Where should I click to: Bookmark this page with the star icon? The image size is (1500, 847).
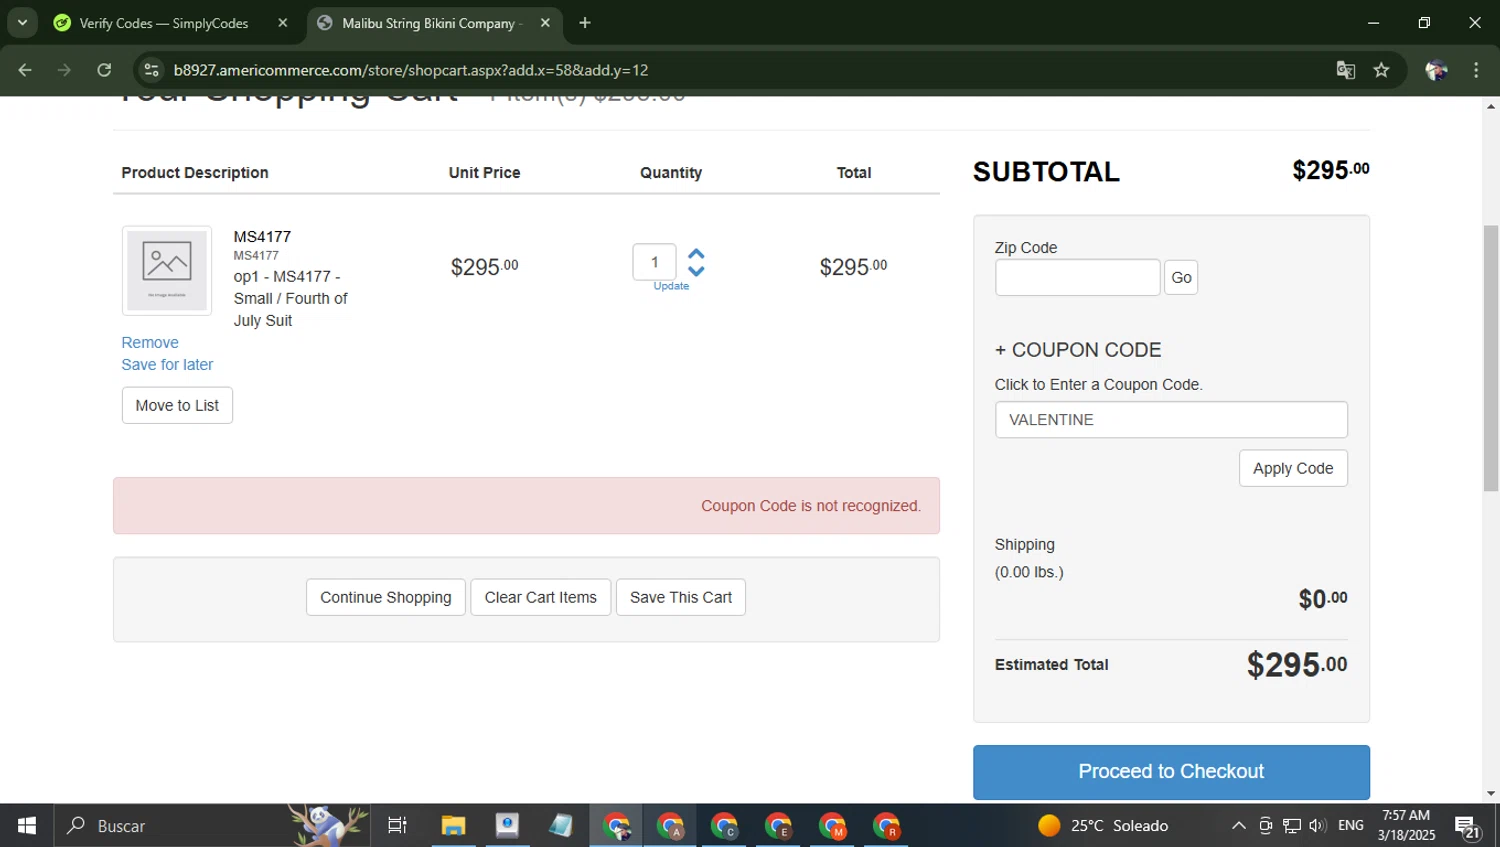point(1382,70)
